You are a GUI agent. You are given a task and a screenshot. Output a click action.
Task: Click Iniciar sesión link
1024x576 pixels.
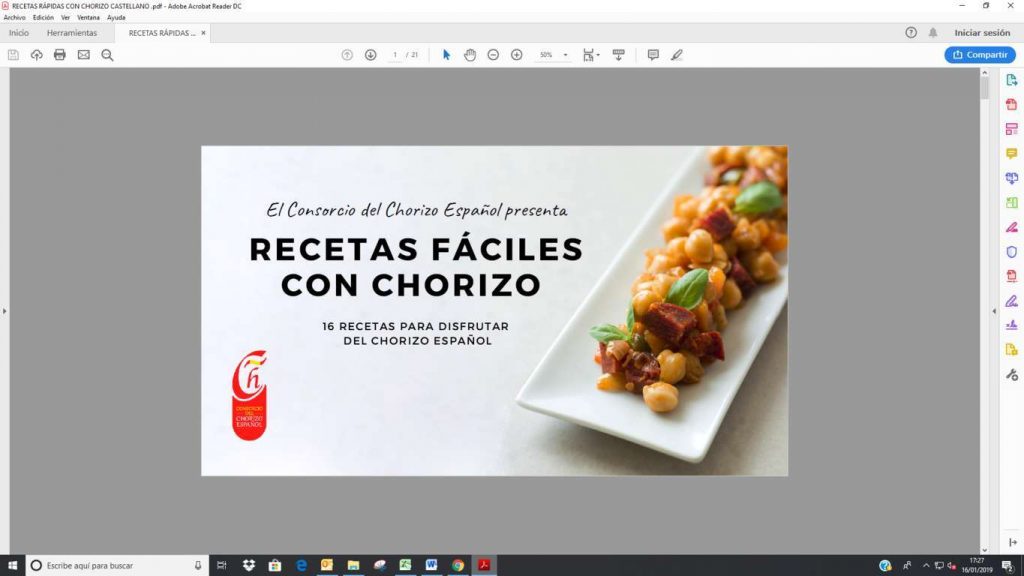click(x=982, y=33)
